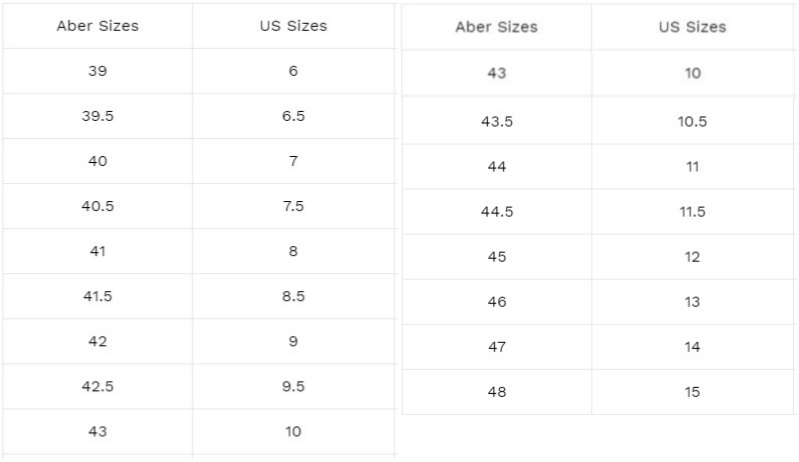Viewport: 799px width, 462px height.
Task: Click US size 9 cell
Action: tap(294, 341)
